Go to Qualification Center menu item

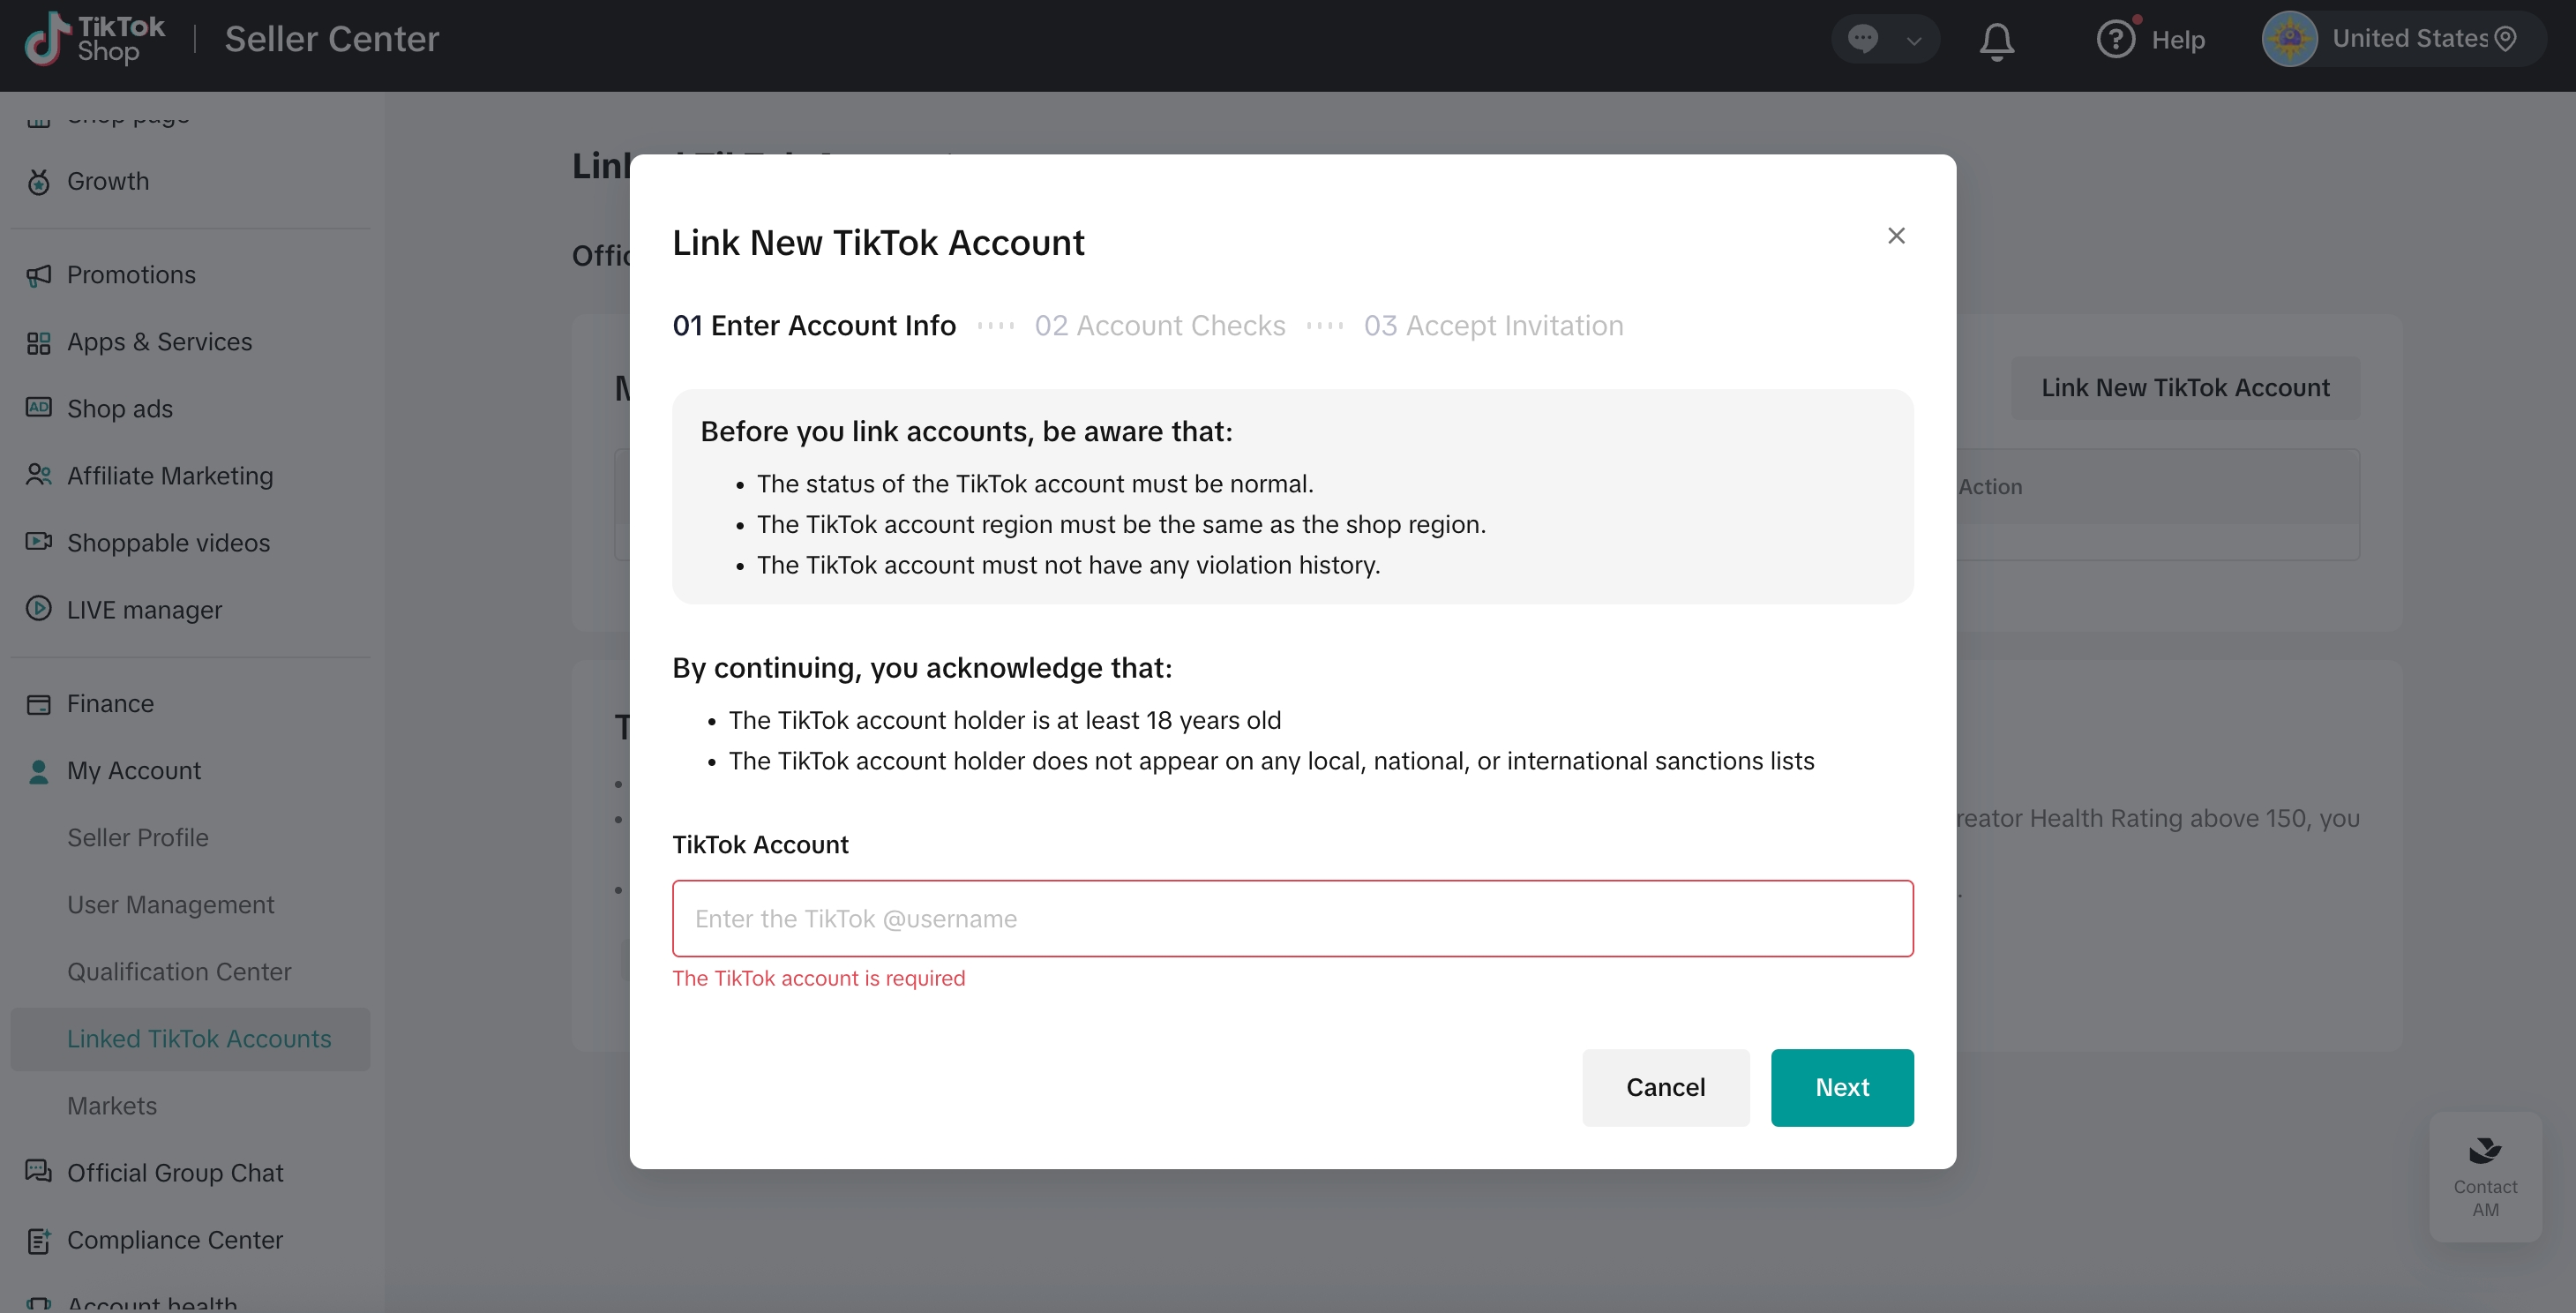(x=179, y=971)
